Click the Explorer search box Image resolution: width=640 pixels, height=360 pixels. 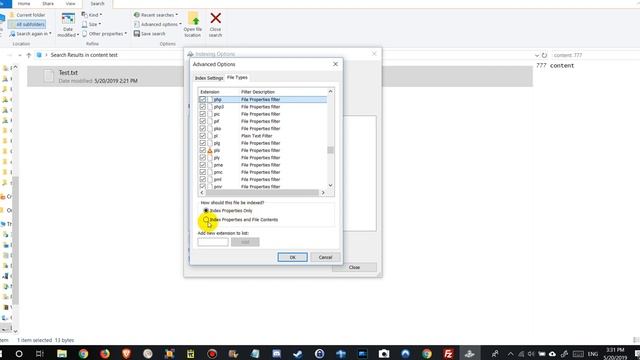coord(594,55)
